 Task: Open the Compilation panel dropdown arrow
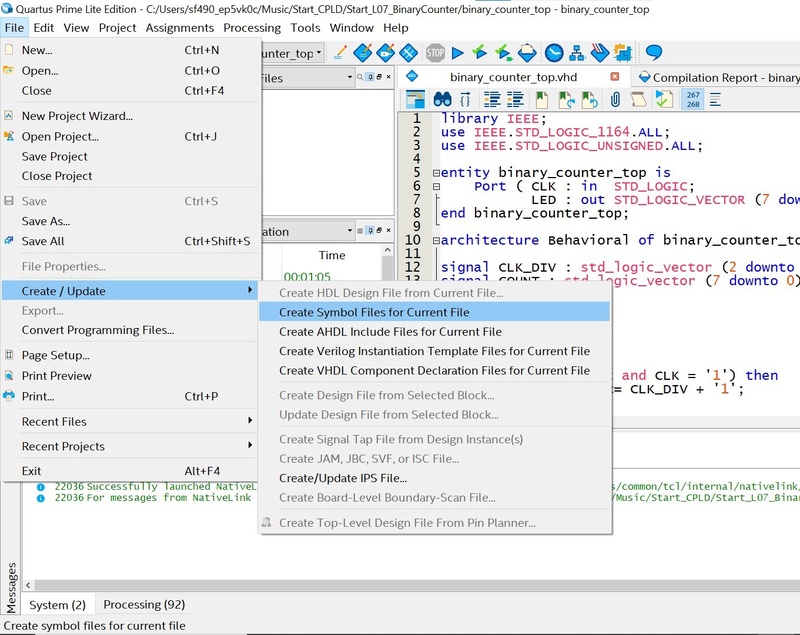[x=349, y=231]
